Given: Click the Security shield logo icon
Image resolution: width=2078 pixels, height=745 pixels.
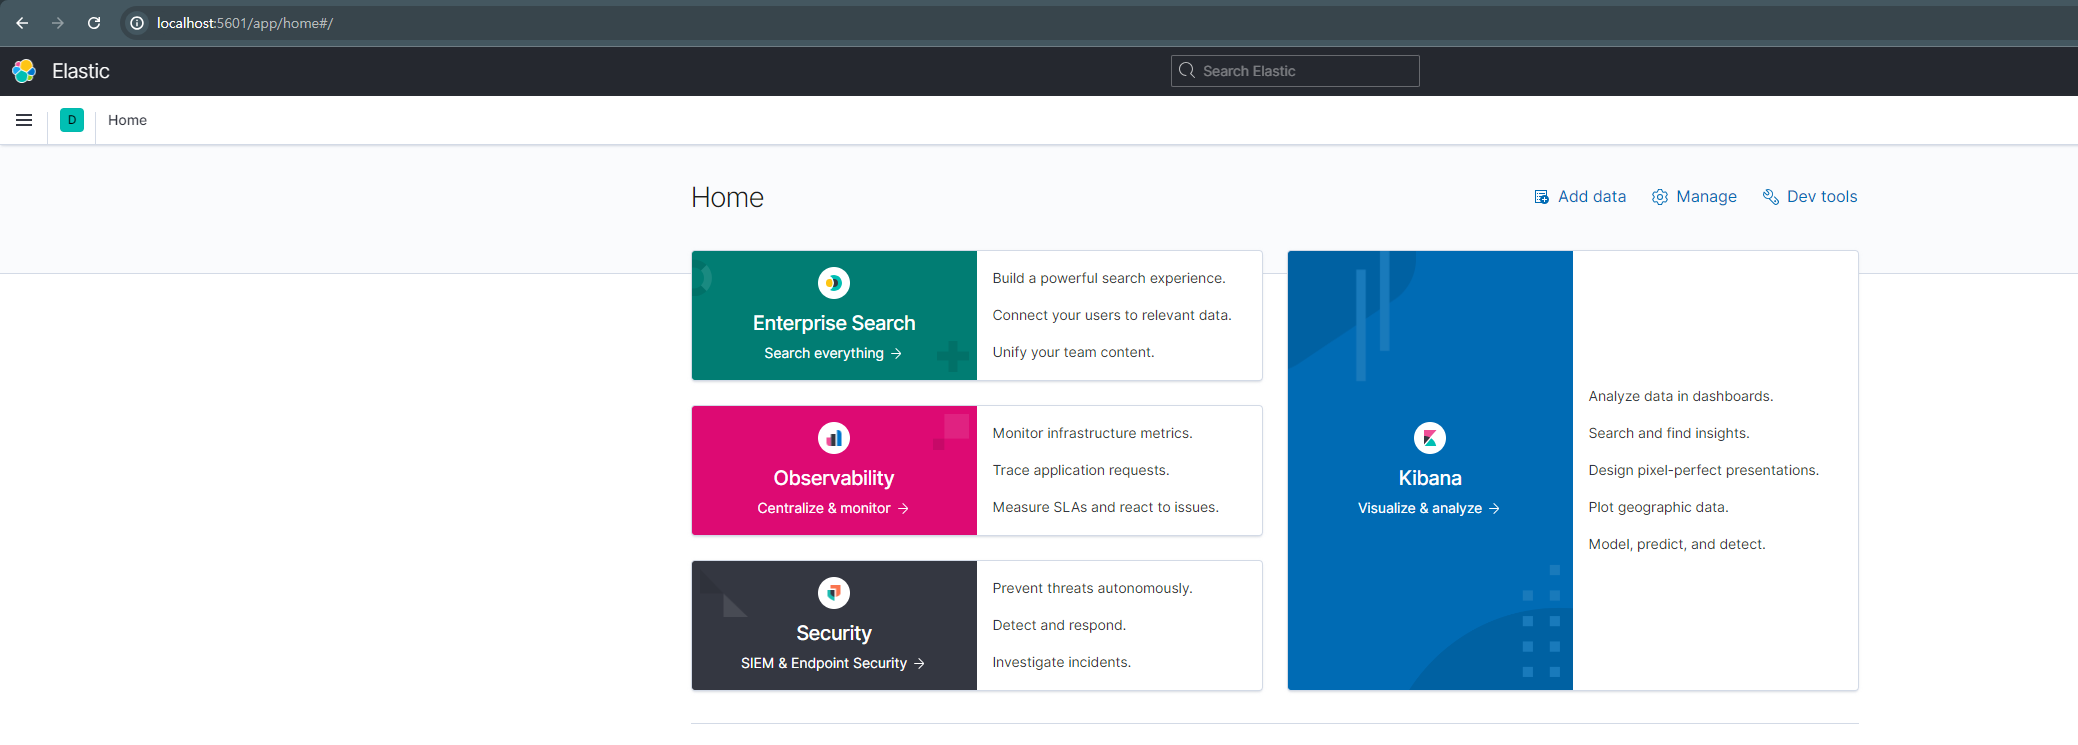Looking at the screenshot, I should click(x=834, y=593).
